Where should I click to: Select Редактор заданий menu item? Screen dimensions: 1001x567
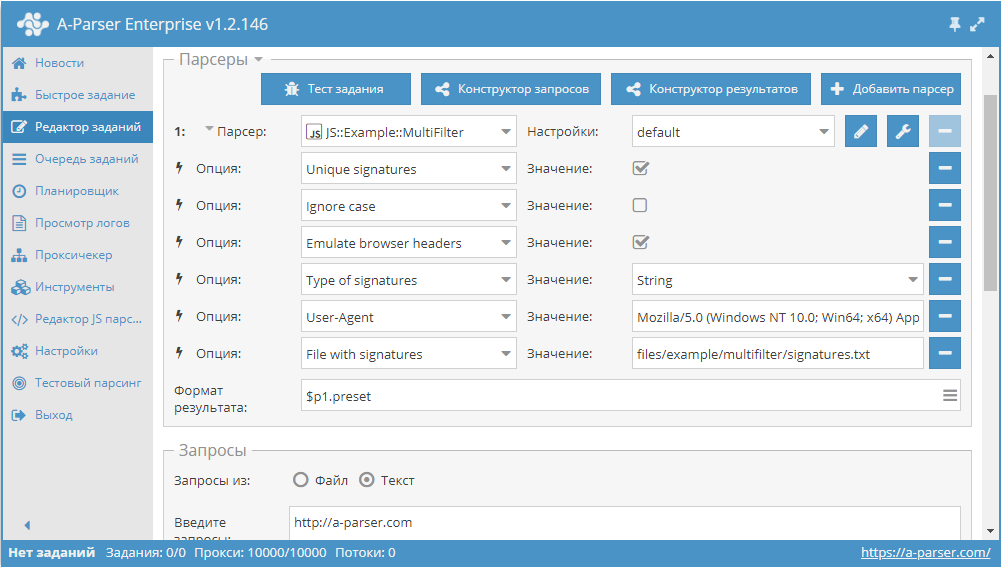77,126
